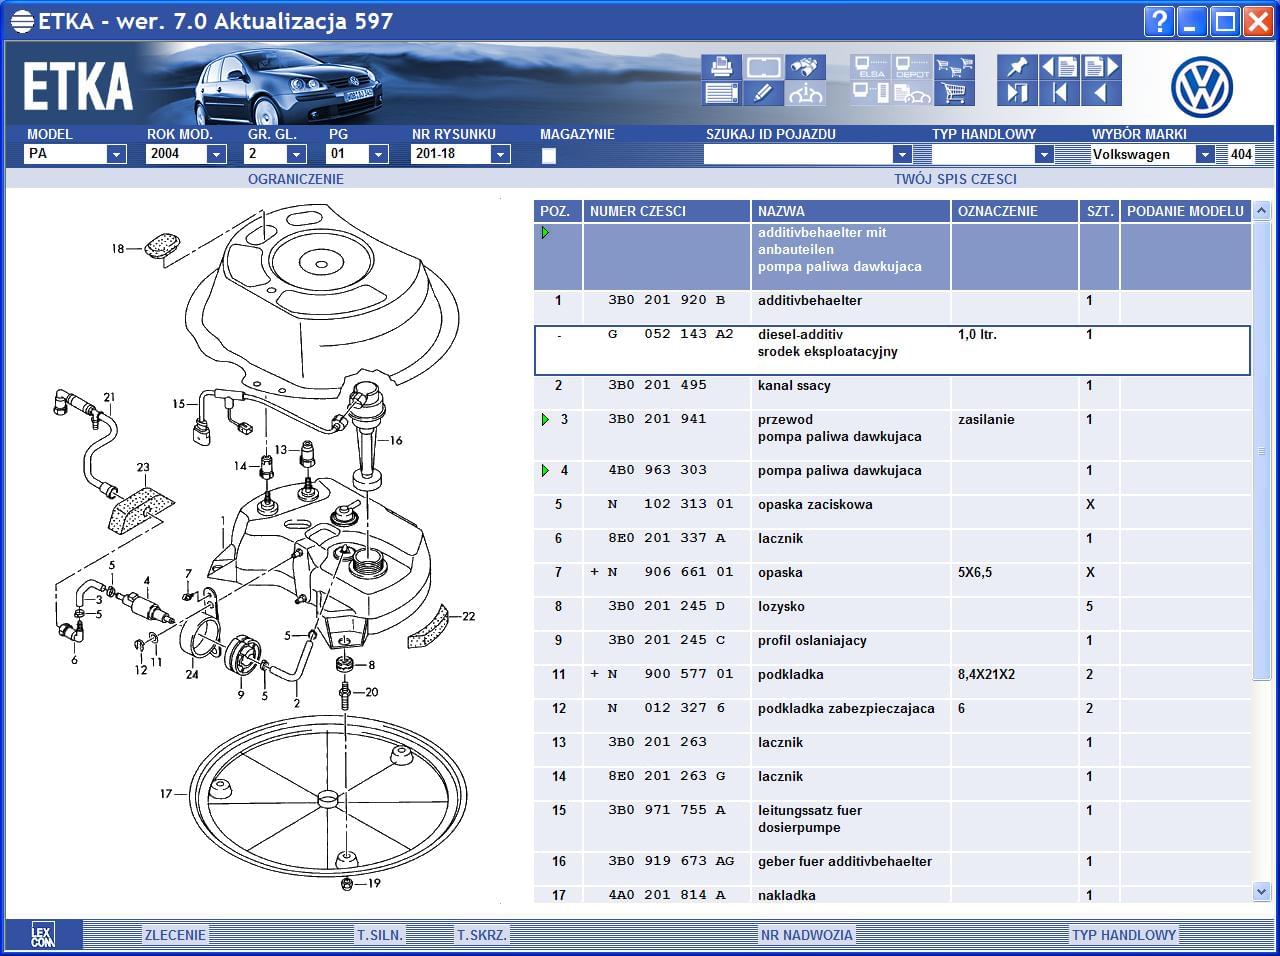Click the NR NADWOZIA button
Screen dimensions: 1280x956
point(807,935)
